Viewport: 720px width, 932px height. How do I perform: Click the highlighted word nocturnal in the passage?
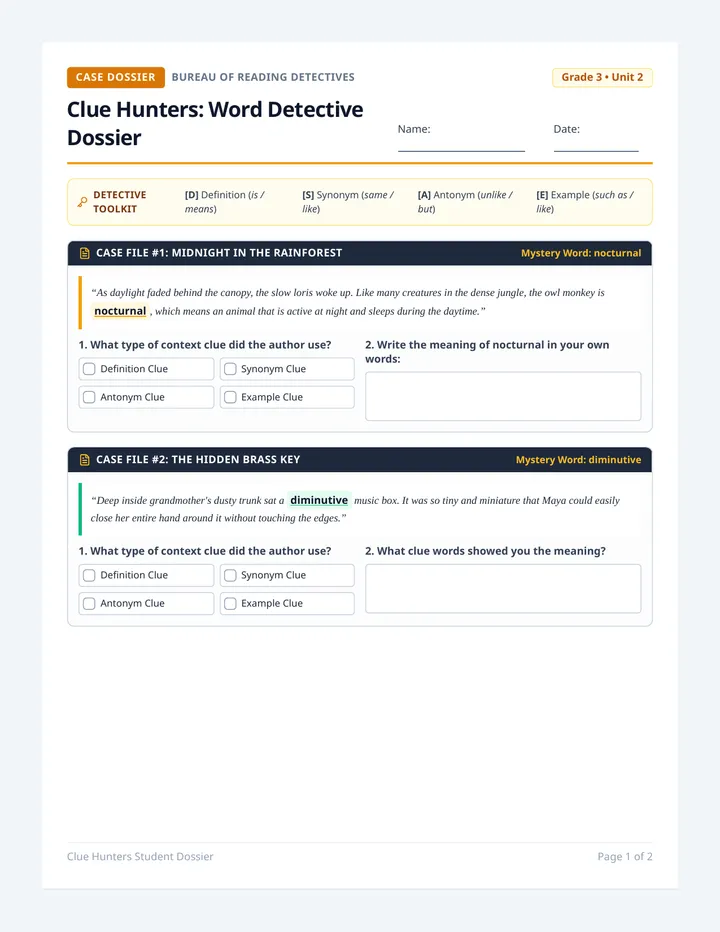pos(120,311)
